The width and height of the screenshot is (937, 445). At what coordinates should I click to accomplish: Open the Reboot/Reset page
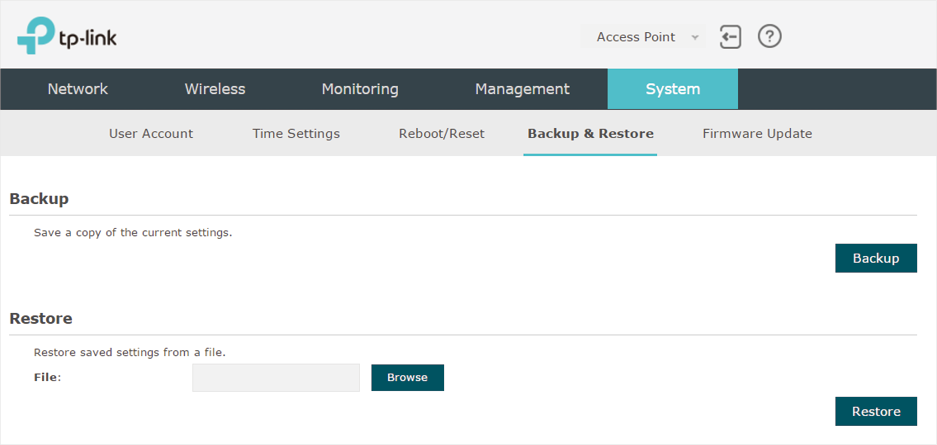(x=442, y=134)
